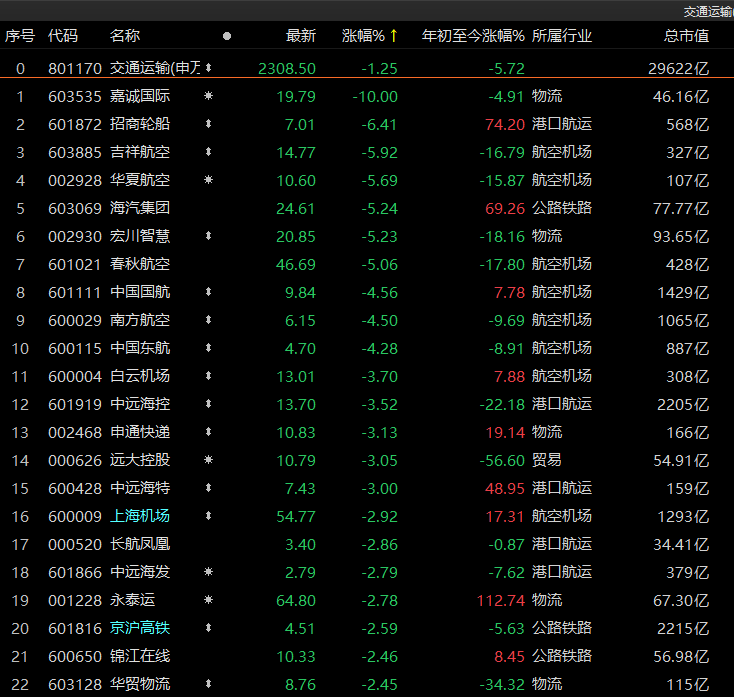Viewport: 734px width, 697px height.
Task: Sort by 年初至今涨幅% column header
Action: [473, 36]
